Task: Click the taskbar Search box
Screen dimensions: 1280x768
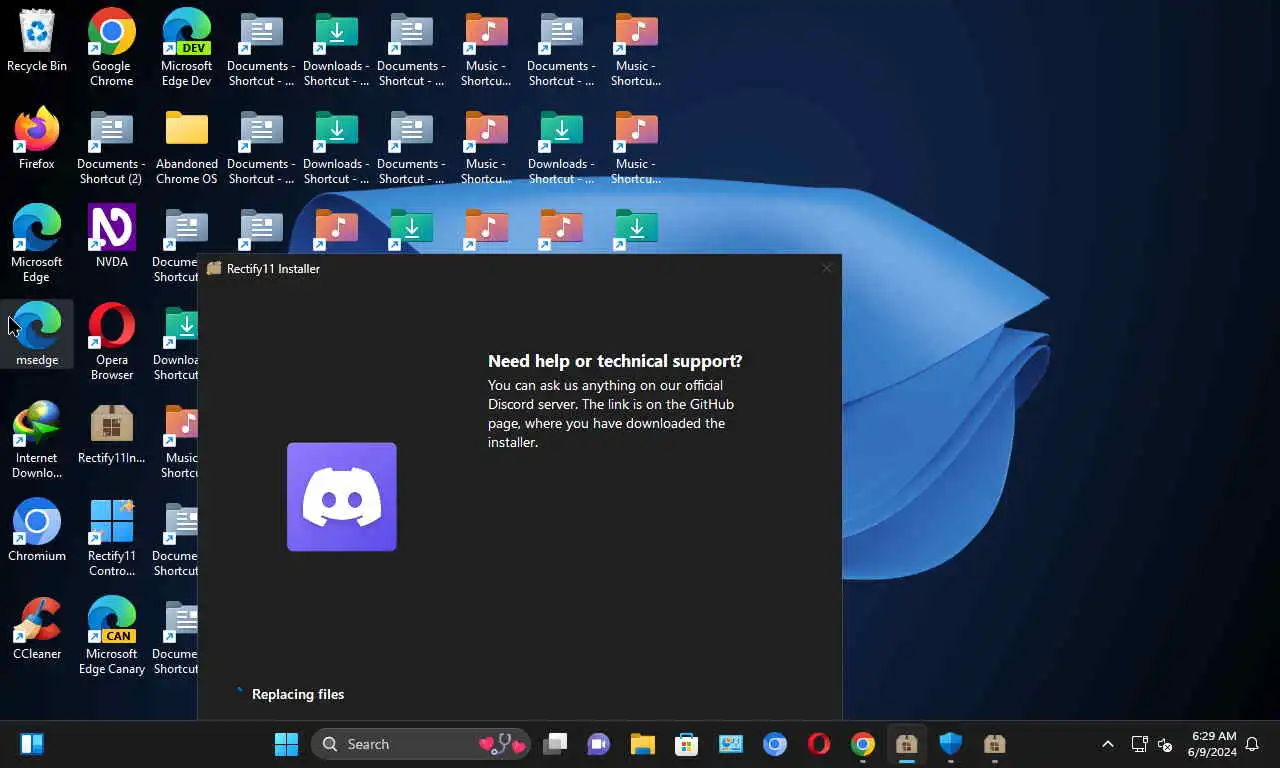Action: [421, 744]
